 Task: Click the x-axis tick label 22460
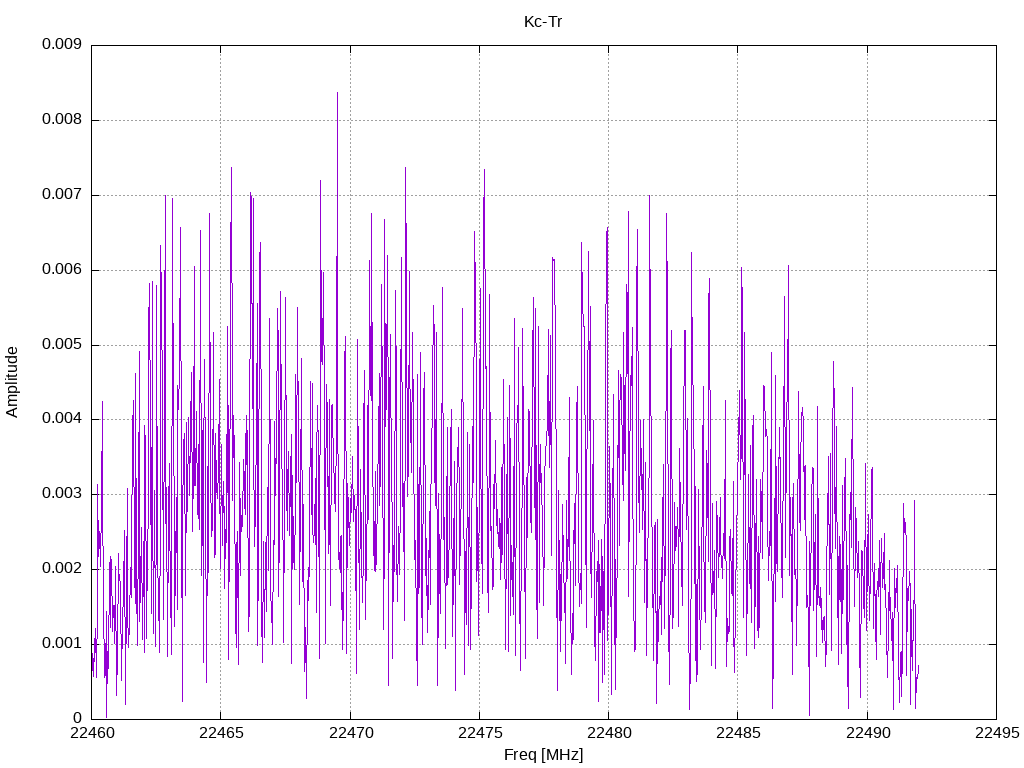[92, 733]
